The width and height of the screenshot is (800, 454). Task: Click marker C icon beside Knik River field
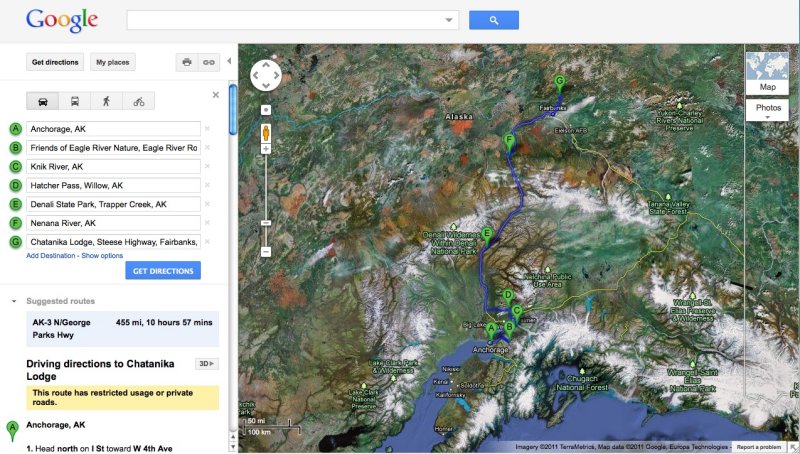click(15, 166)
